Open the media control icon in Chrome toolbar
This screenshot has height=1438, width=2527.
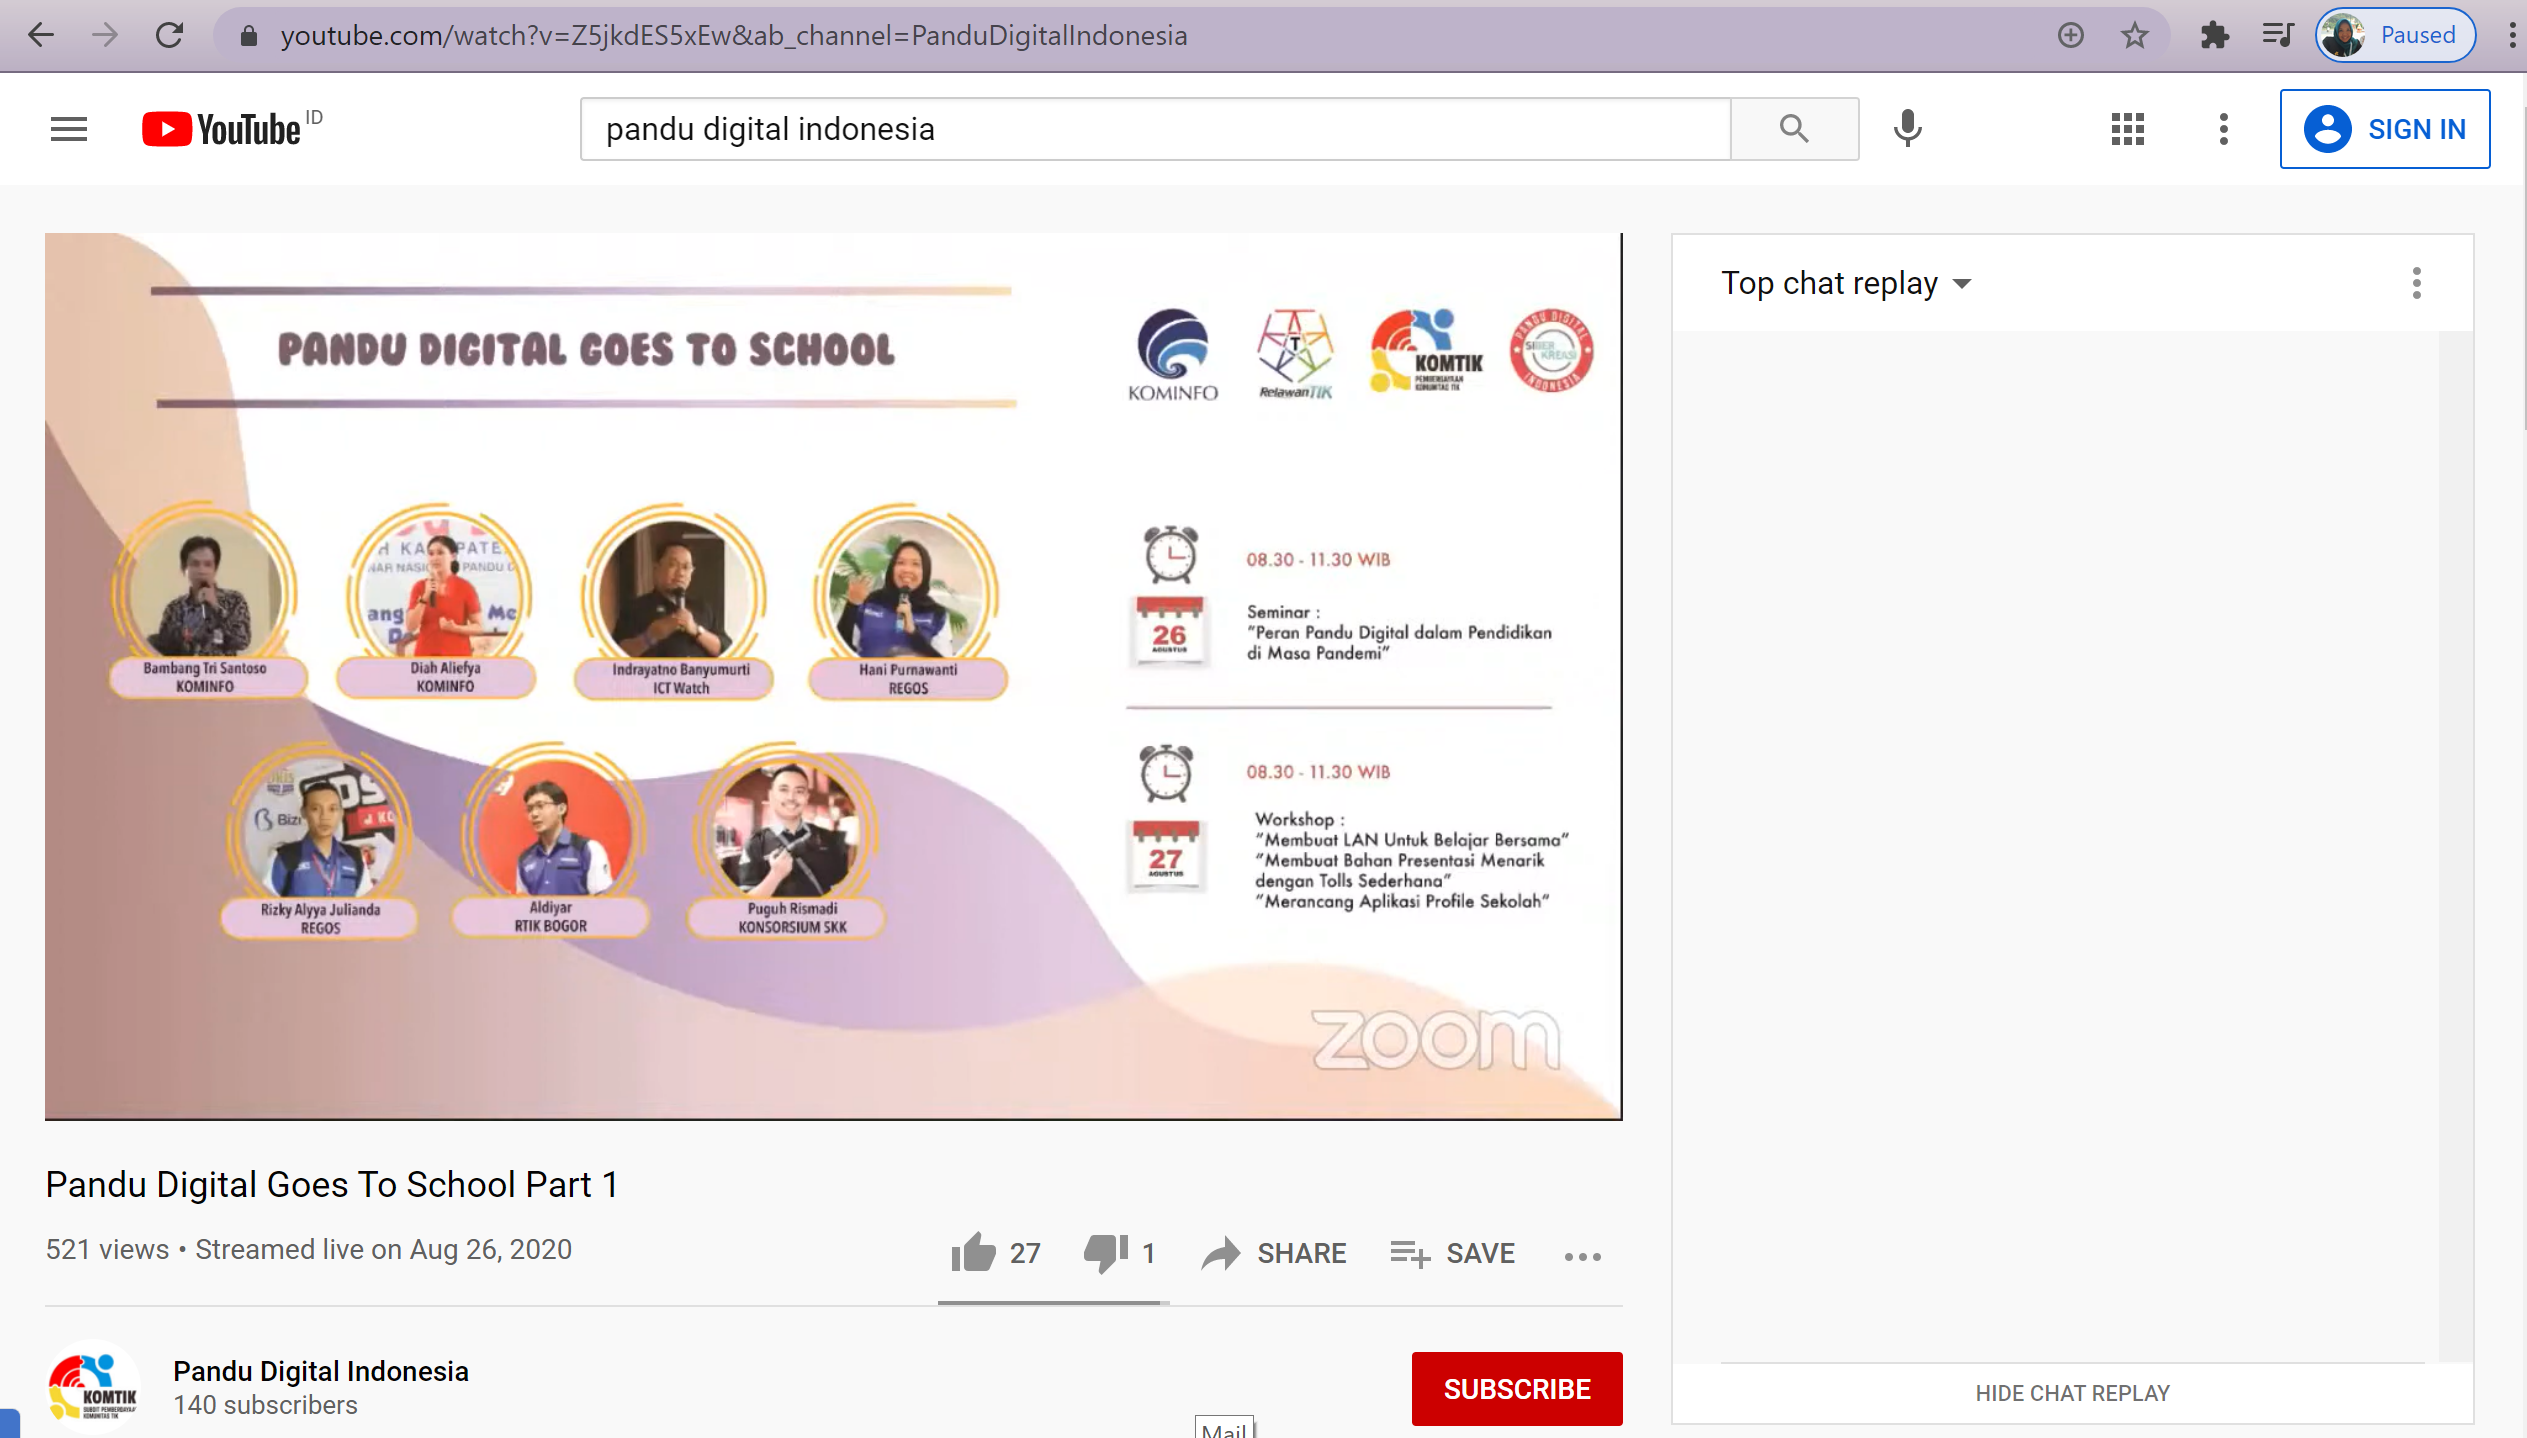pyautogui.click(x=2277, y=36)
